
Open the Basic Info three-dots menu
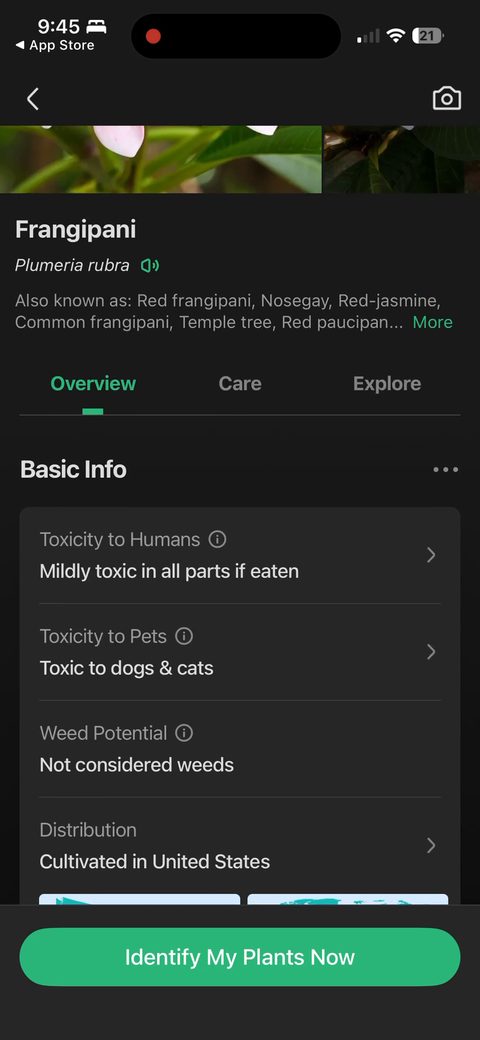446,470
